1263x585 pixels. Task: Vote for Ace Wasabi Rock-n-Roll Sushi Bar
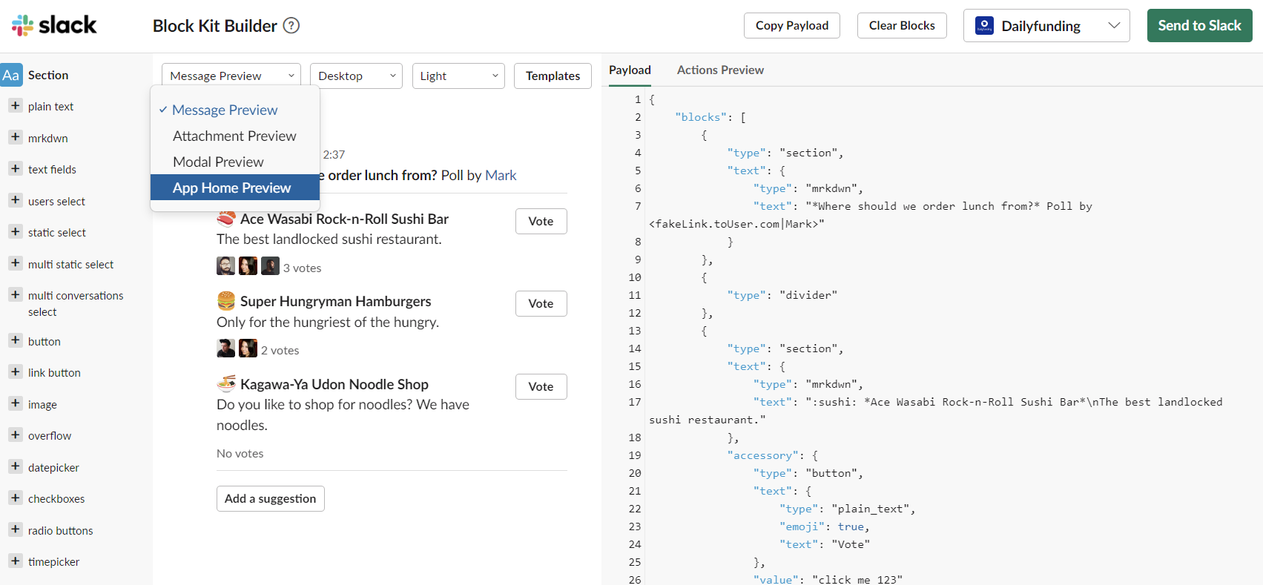point(541,221)
